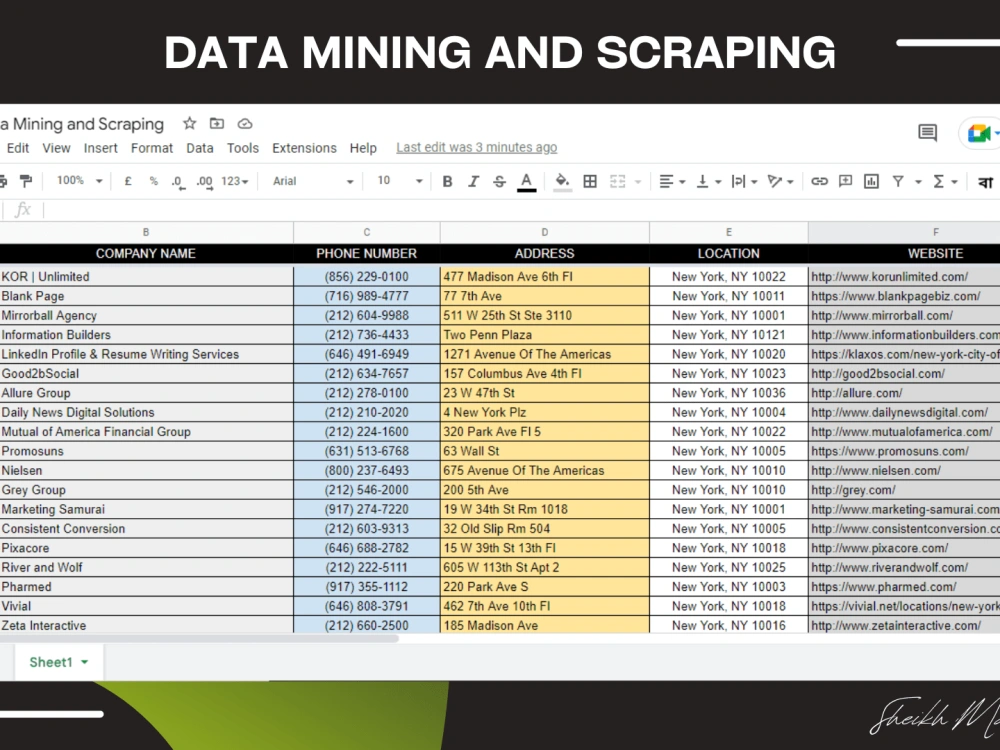Open allure.com website link
Screen dimensions: 1000x750
(857, 393)
